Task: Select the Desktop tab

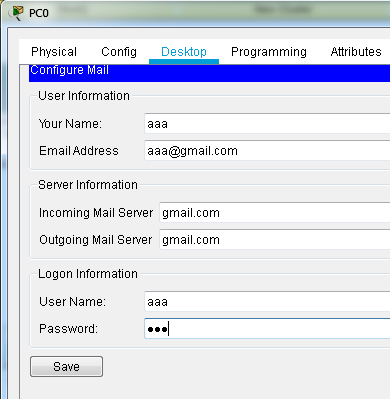Action: tap(184, 52)
